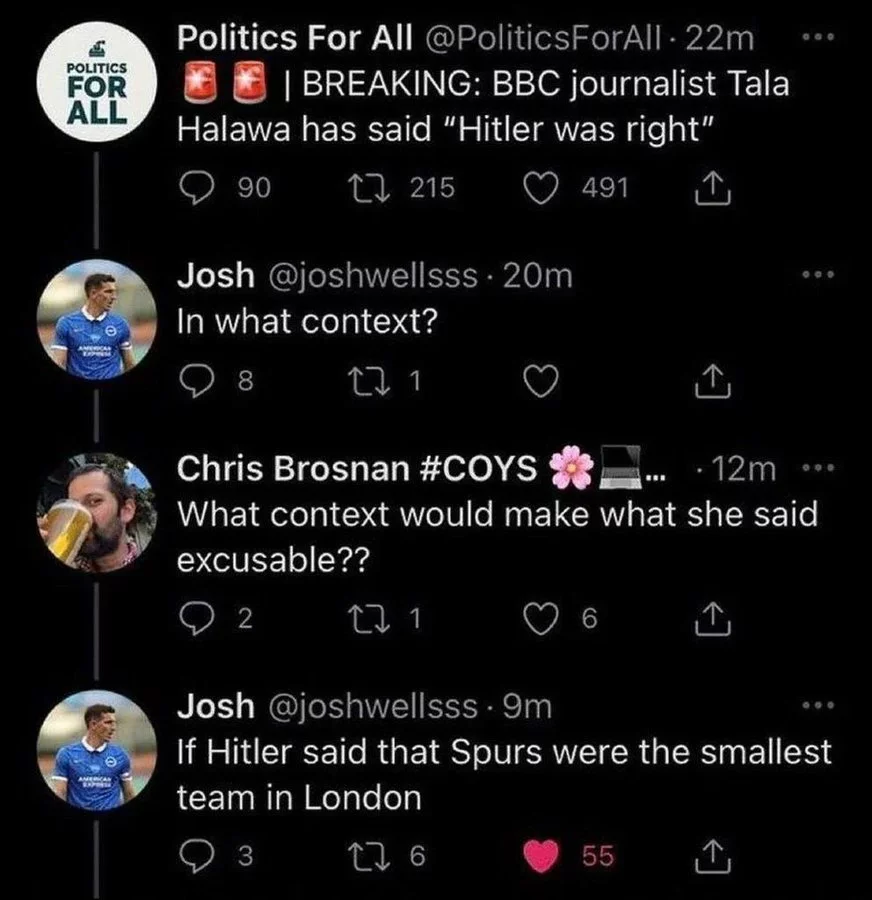Unlike Josh's Spurs tweet with red heart
Screen dimensions: 872x900
pyautogui.click(x=544, y=856)
